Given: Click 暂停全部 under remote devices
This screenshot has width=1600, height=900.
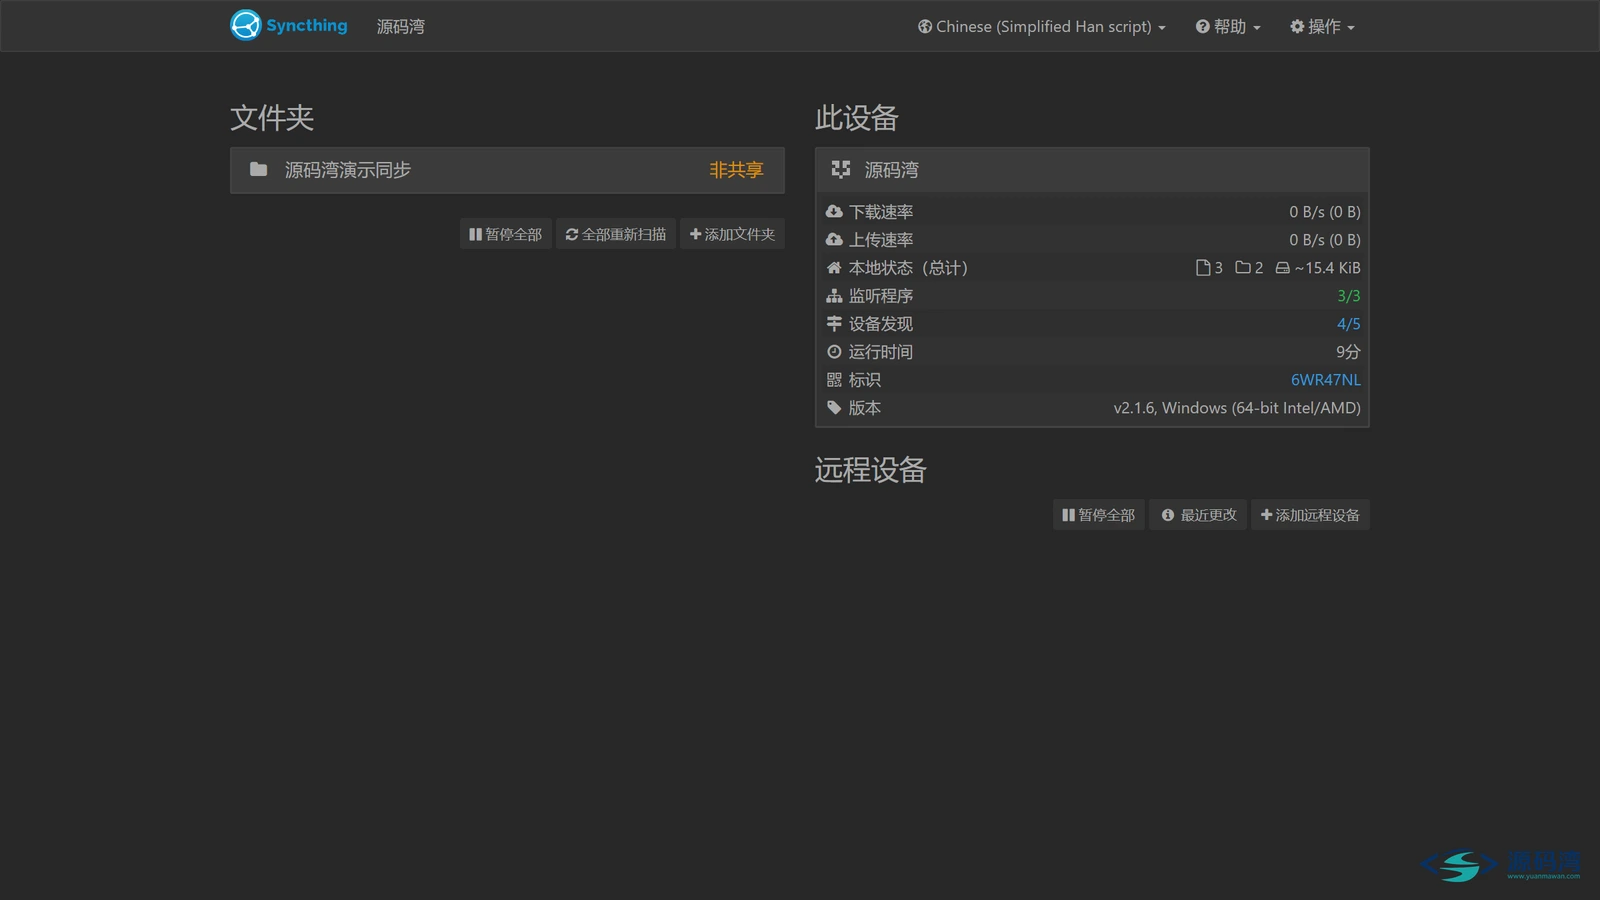Looking at the screenshot, I should (1098, 515).
